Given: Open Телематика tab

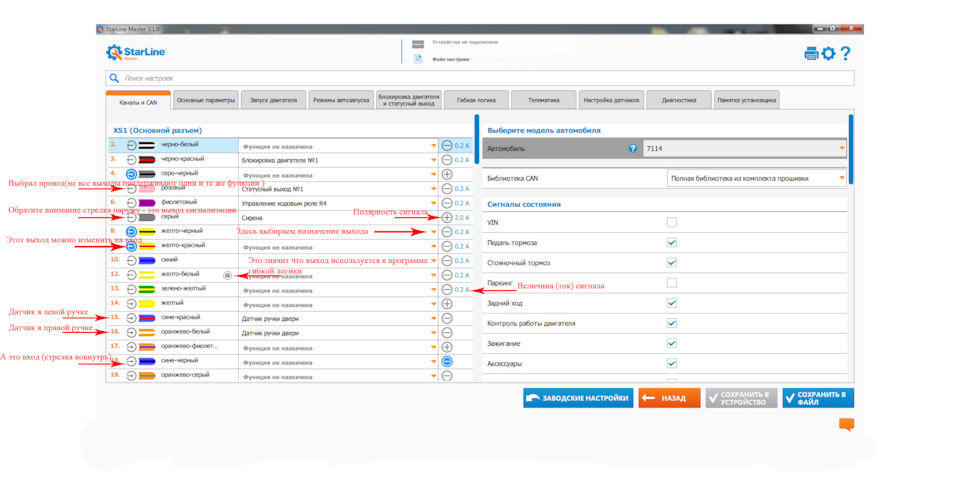Looking at the screenshot, I should pyautogui.click(x=544, y=100).
